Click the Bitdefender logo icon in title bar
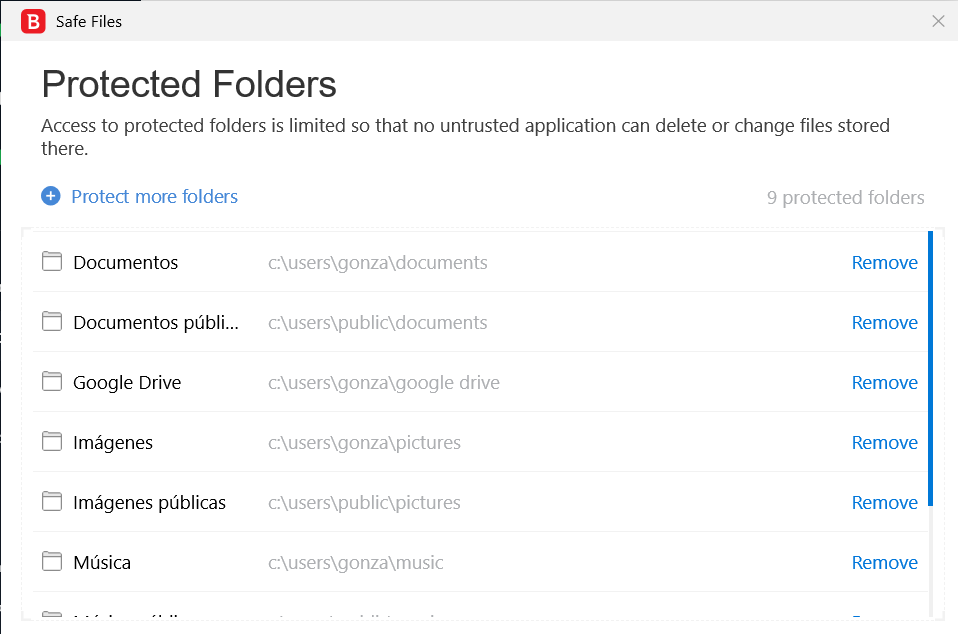 coord(33,21)
